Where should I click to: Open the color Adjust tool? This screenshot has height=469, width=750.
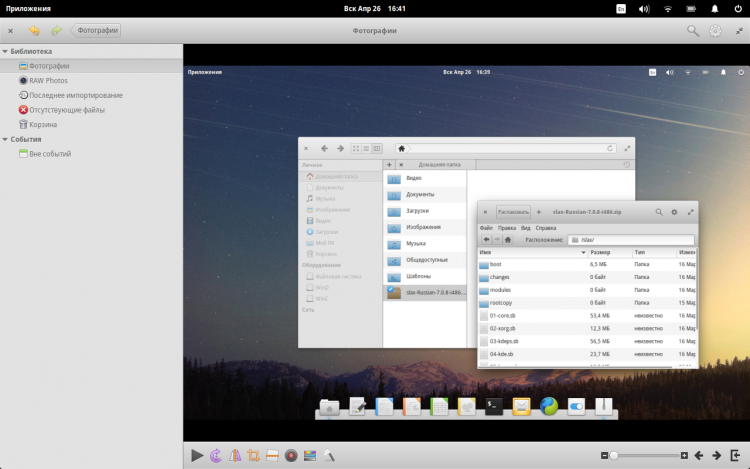tap(309, 455)
